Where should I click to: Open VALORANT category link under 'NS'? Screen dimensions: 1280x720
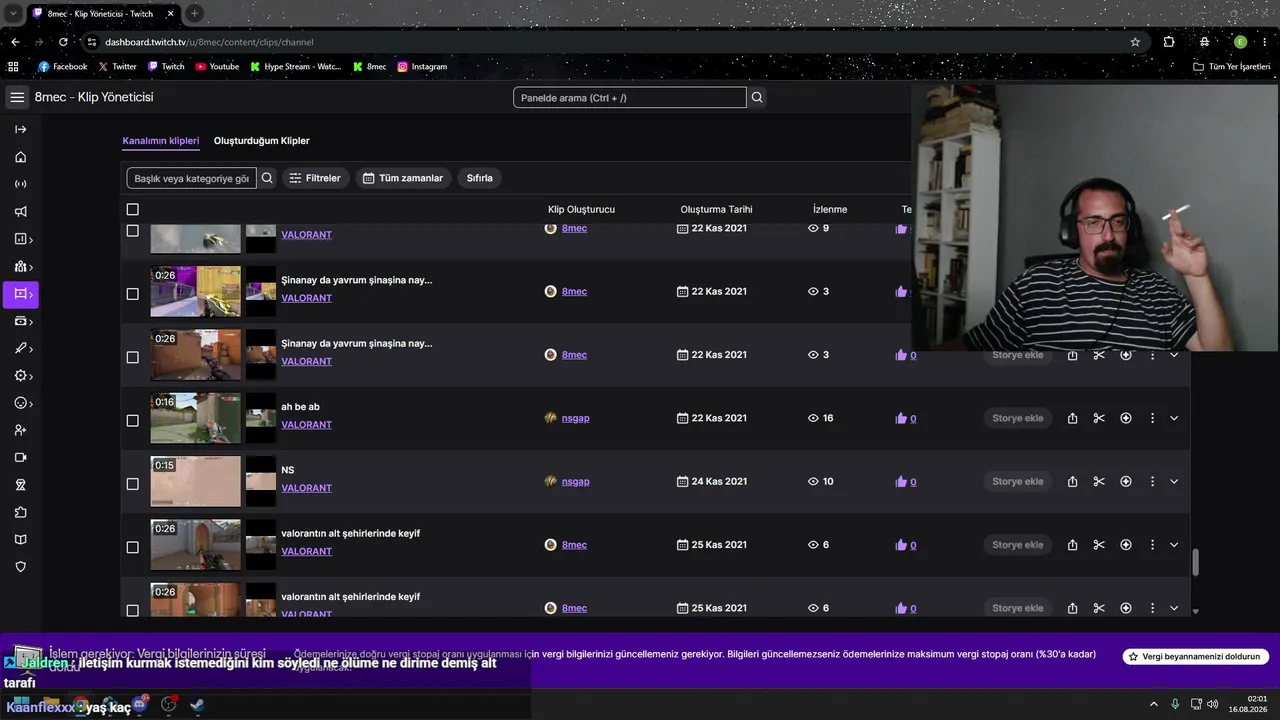(x=306, y=488)
